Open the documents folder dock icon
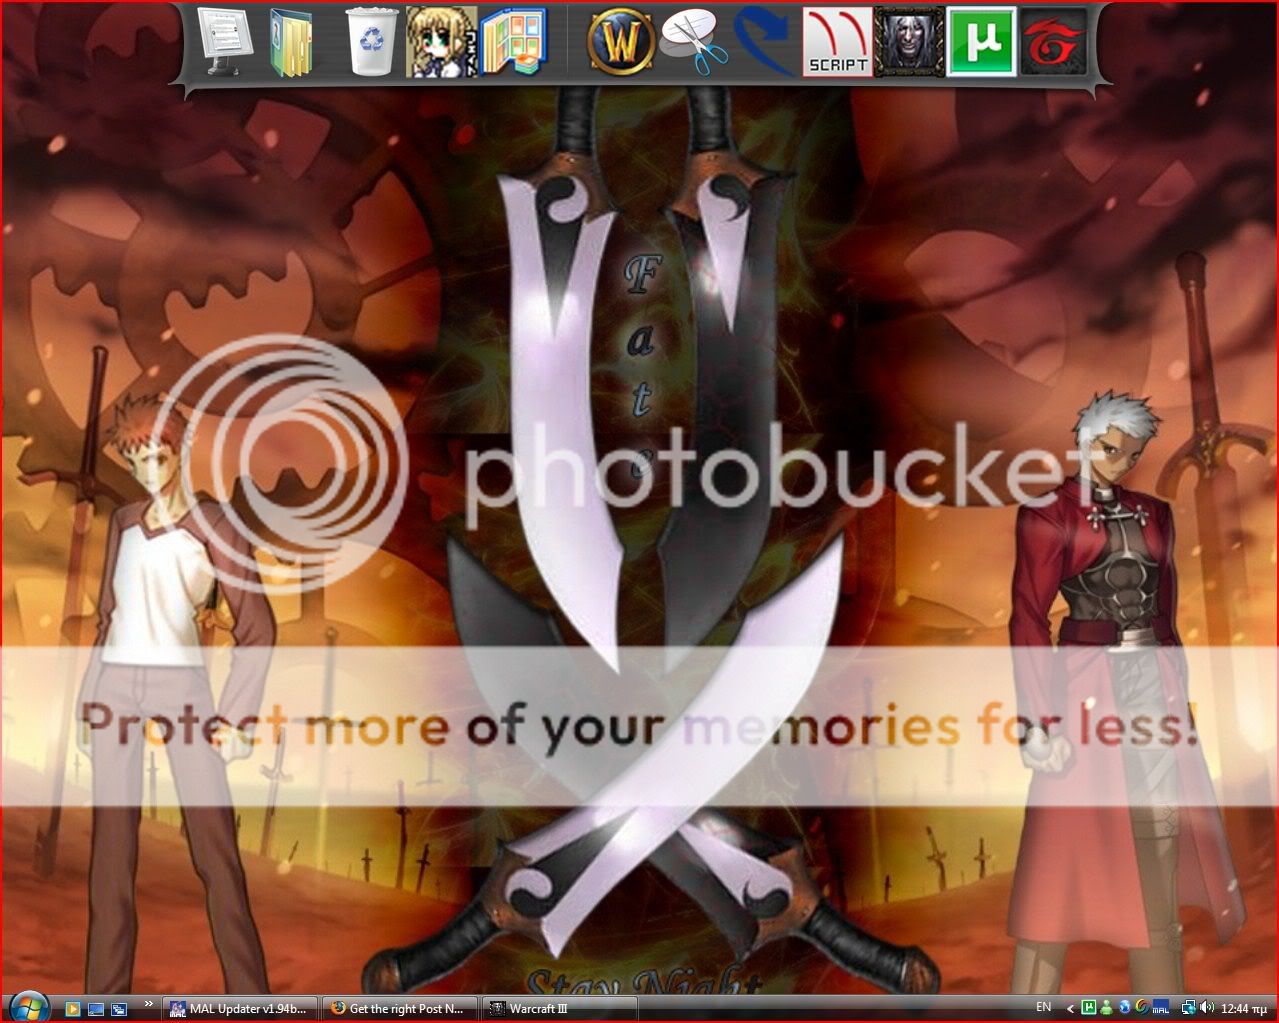 (292, 42)
